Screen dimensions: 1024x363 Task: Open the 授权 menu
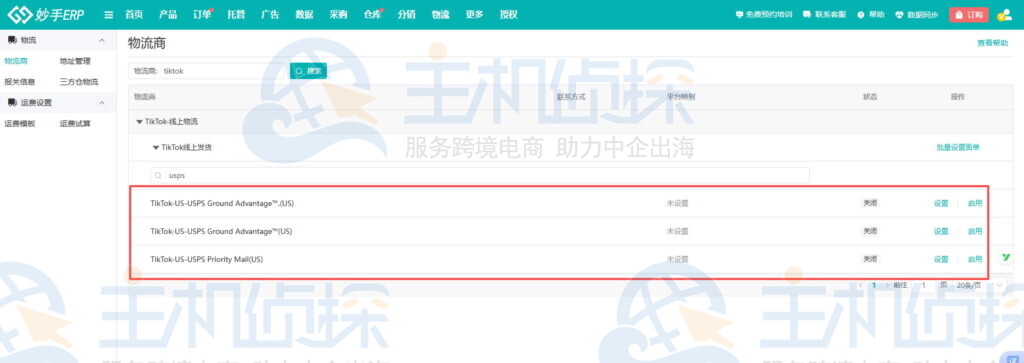click(508, 14)
